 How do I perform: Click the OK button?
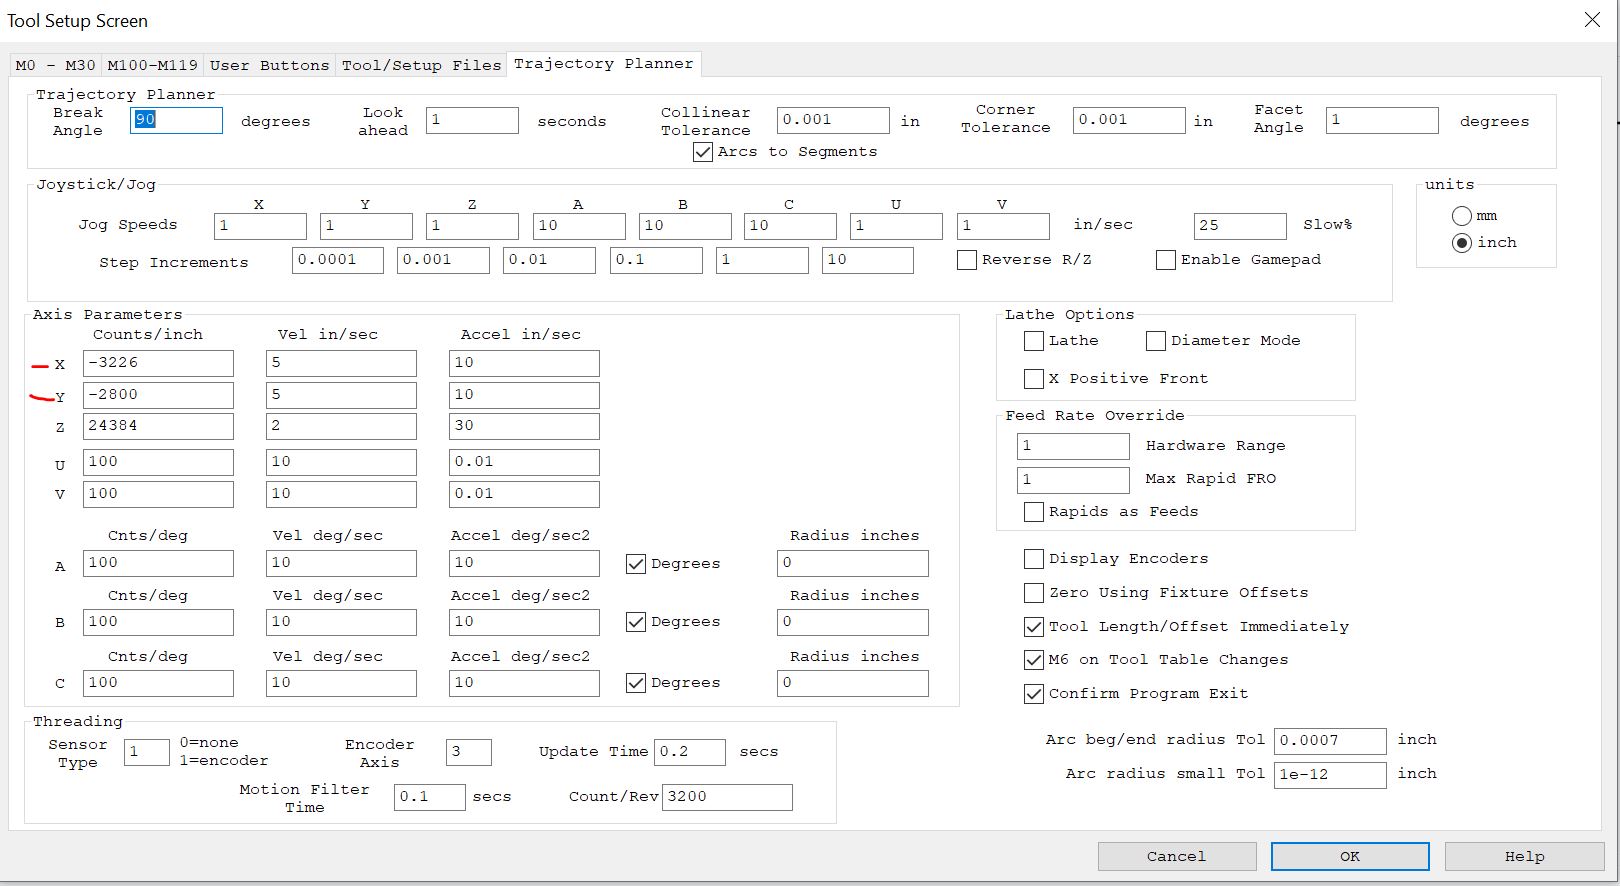[1349, 856]
